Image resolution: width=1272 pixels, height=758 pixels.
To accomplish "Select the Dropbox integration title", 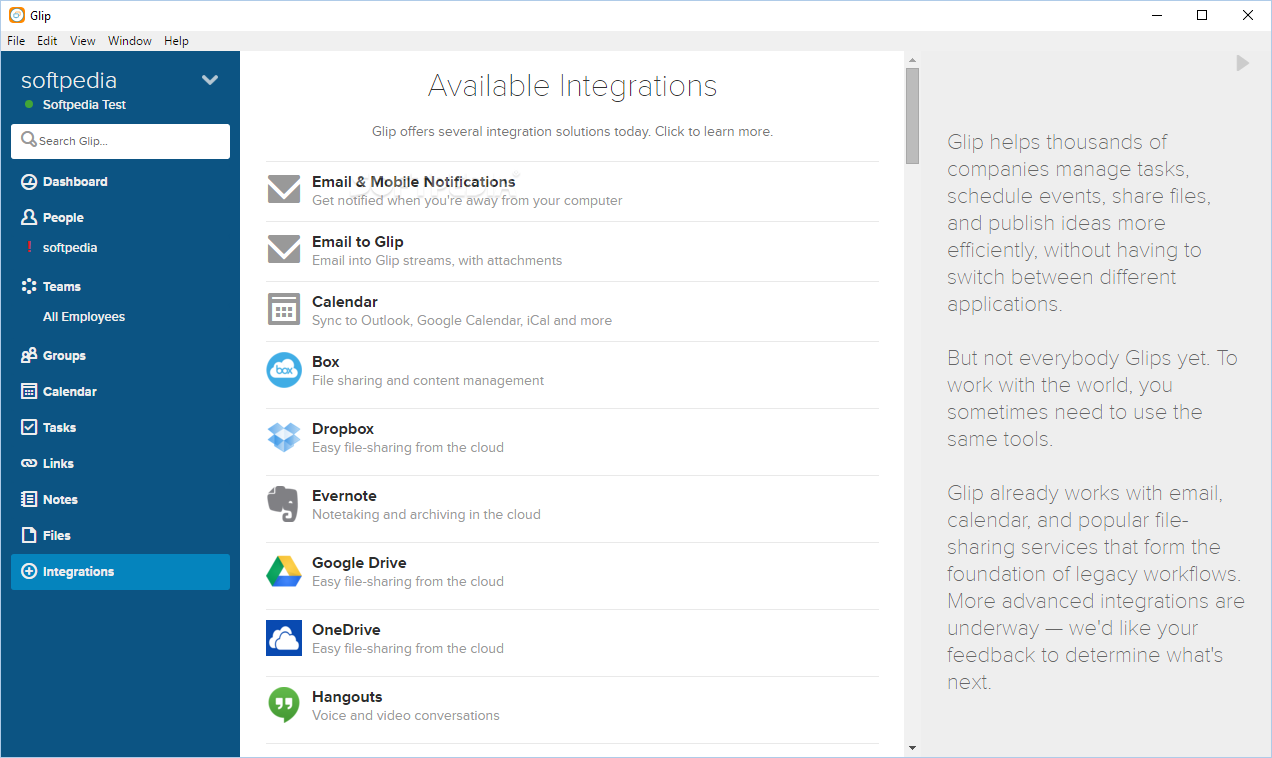I will (x=343, y=429).
